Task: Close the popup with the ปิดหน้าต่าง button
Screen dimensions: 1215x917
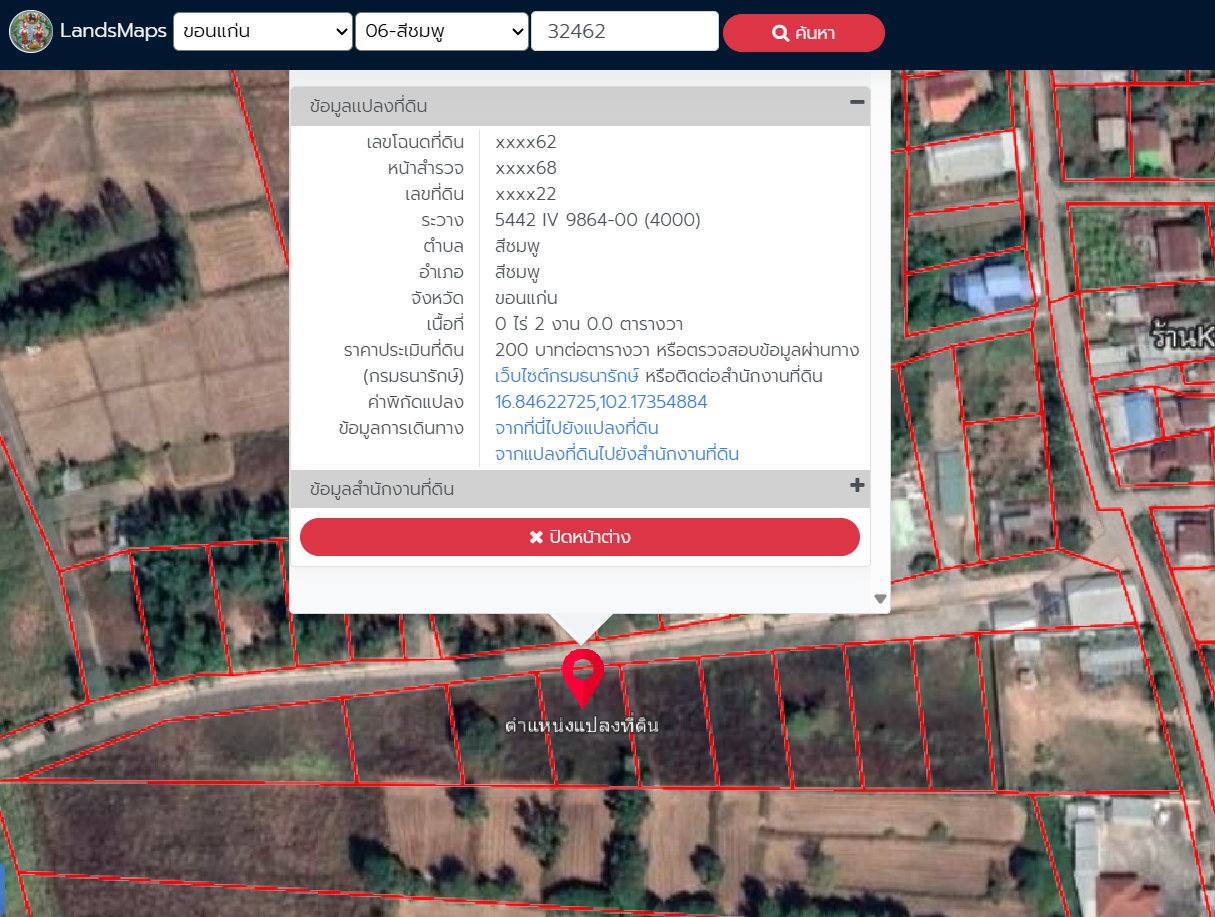Action: [579, 537]
